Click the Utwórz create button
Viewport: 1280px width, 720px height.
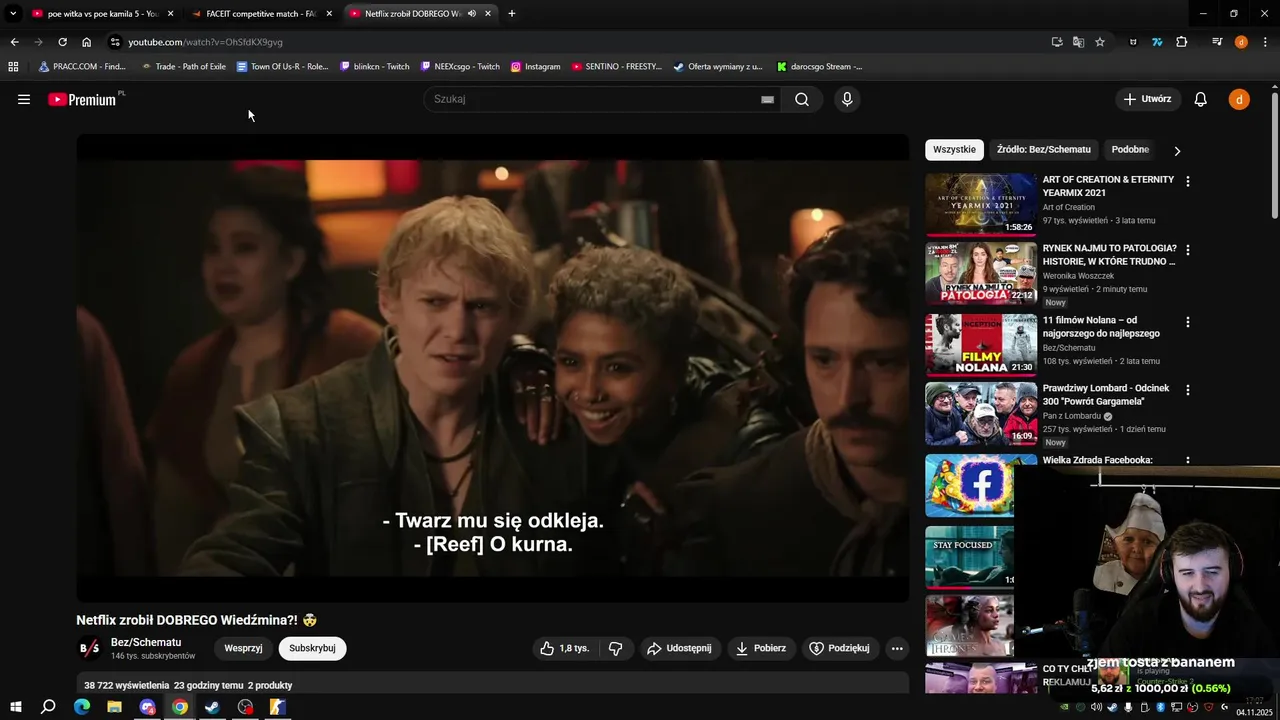[x=1147, y=99]
